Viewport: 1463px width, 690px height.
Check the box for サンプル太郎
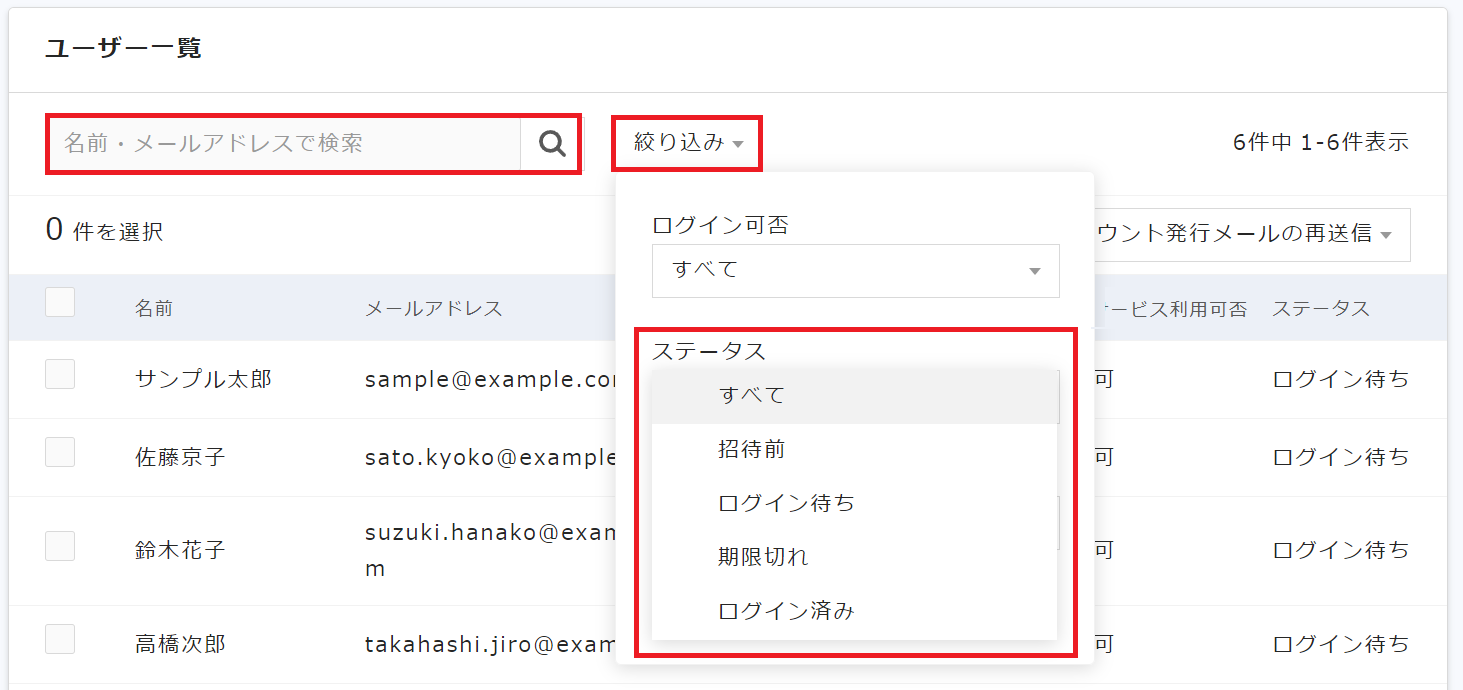60,374
